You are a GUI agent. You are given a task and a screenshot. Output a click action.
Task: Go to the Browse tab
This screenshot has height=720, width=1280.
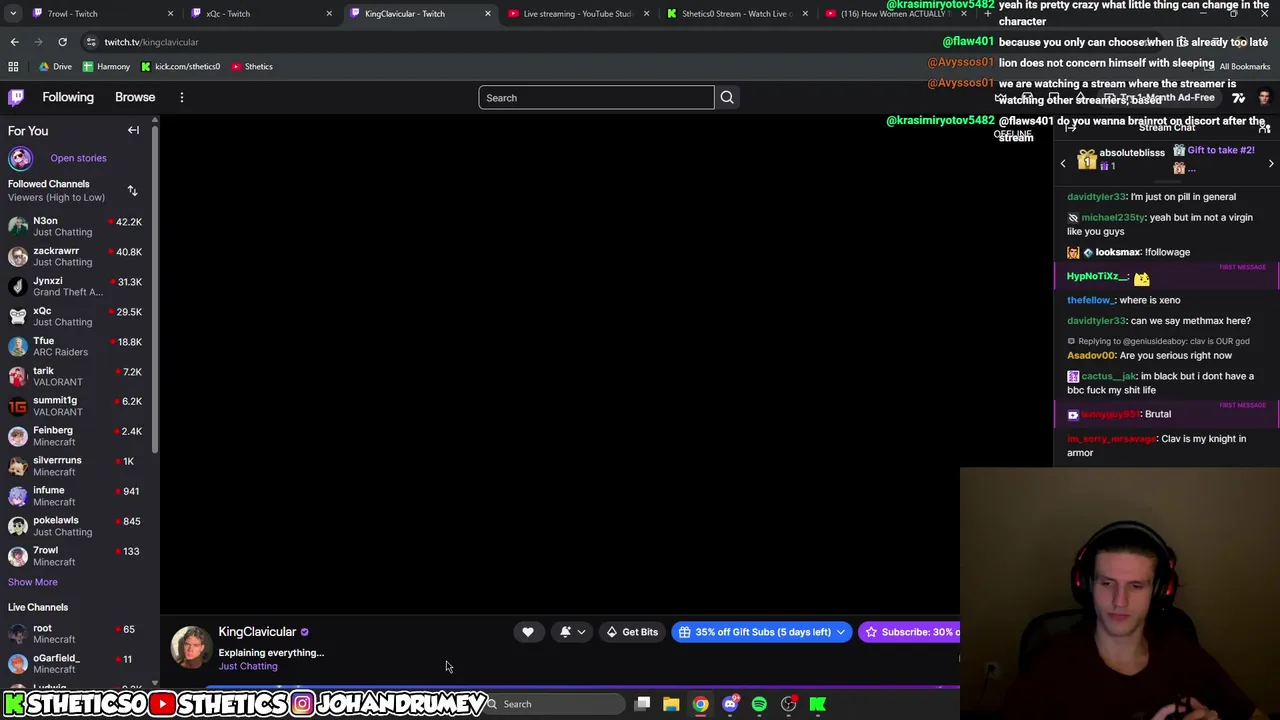pos(135,97)
